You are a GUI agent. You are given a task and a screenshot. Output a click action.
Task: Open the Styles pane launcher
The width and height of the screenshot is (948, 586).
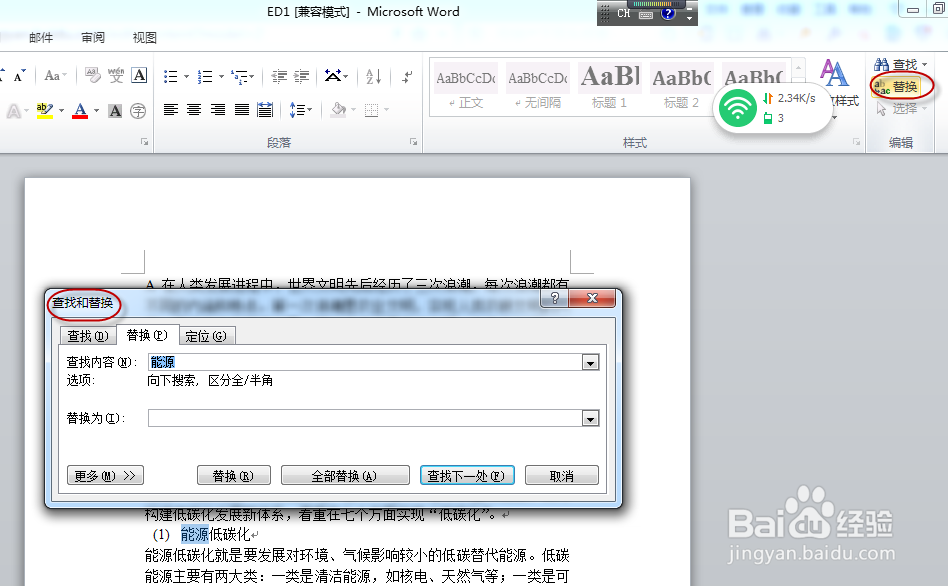(x=857, y=142)
